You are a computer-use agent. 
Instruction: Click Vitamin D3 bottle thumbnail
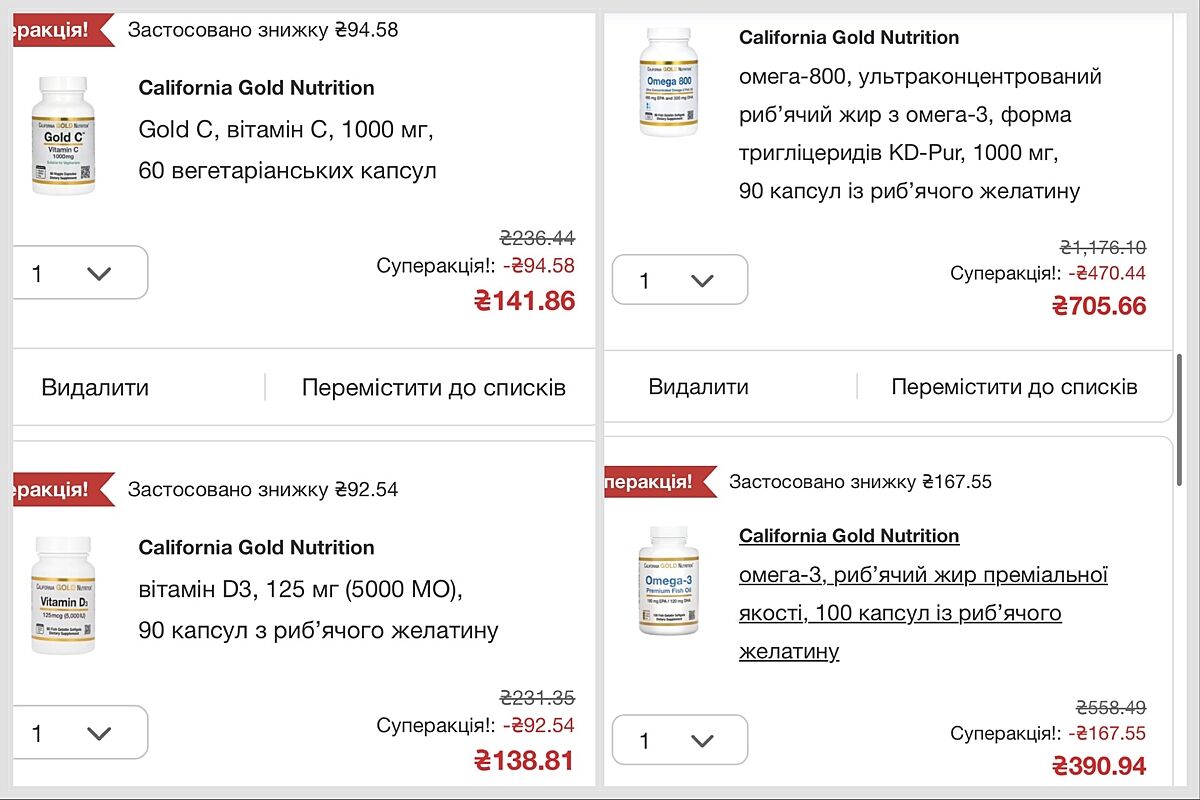click(64, 595)
